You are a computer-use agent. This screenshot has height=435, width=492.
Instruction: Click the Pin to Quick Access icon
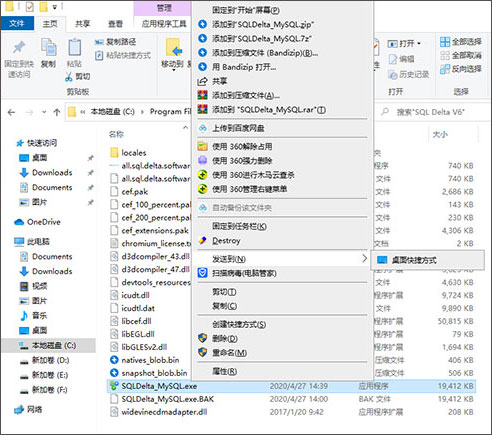[19, 47]
